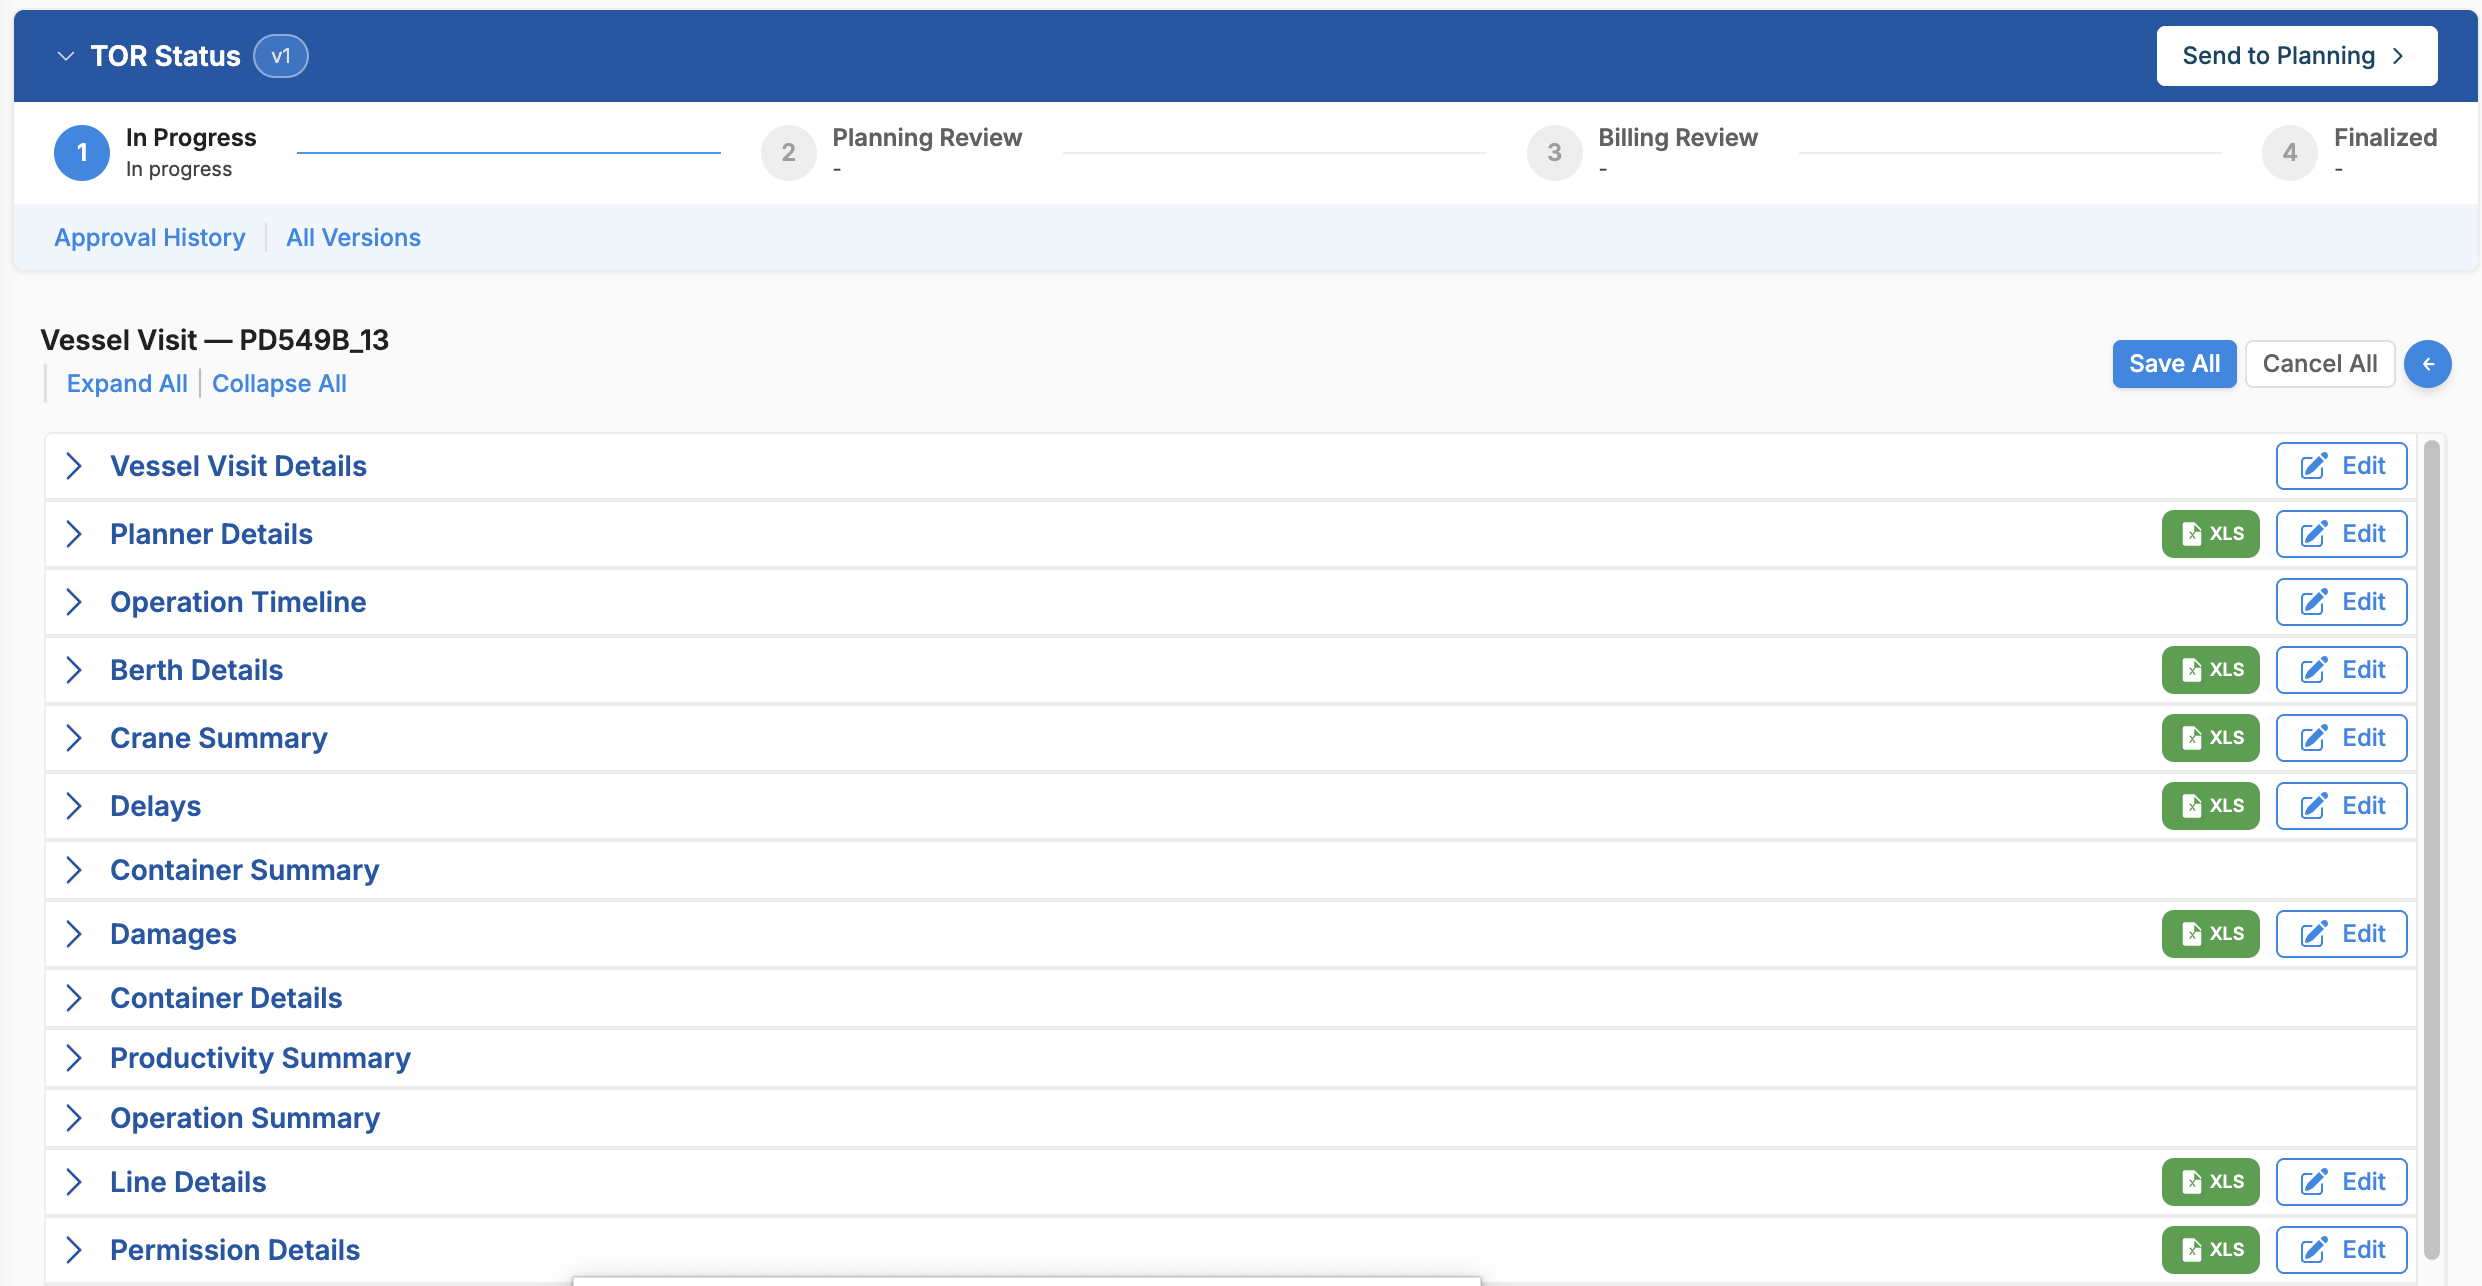Click the Expand All link

click(127, 384)
